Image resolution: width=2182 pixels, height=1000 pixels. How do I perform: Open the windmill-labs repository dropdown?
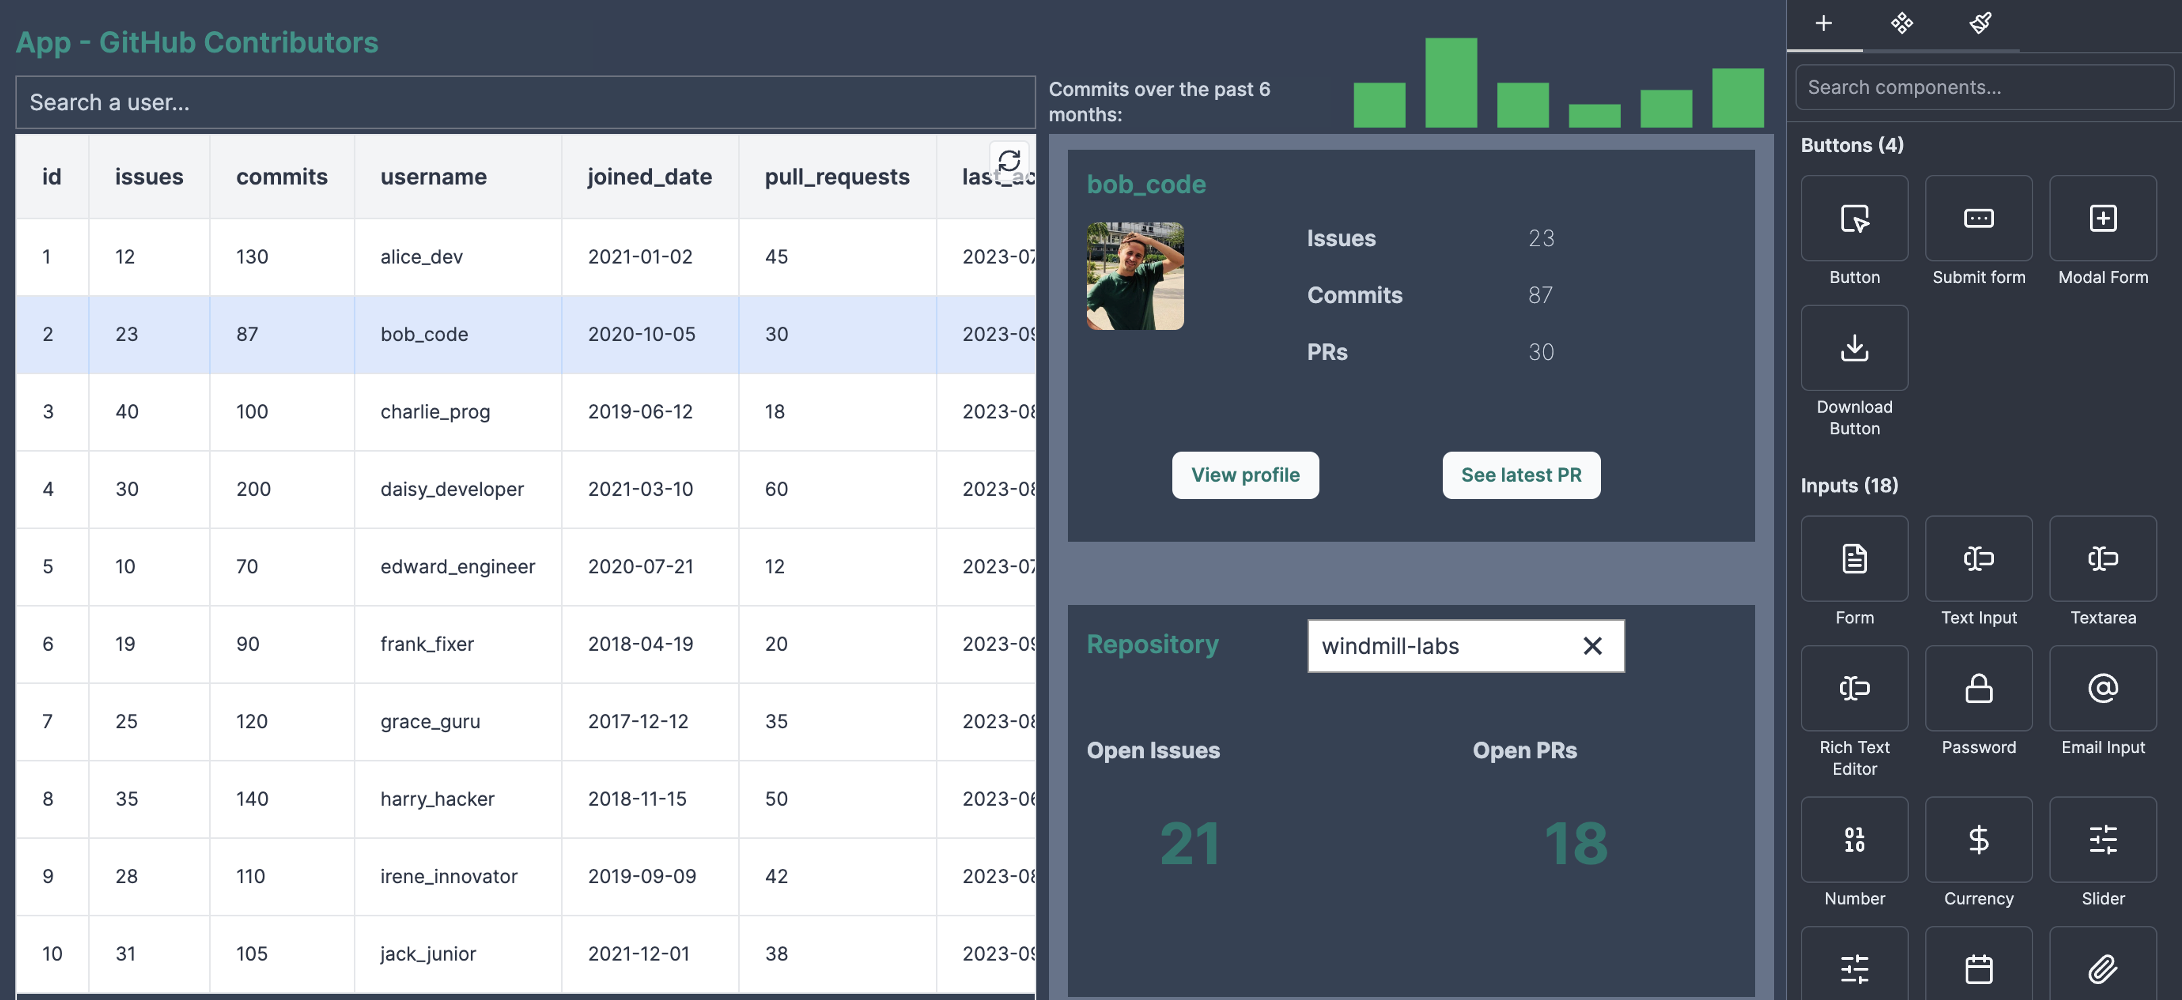[x=1440, y=646]
